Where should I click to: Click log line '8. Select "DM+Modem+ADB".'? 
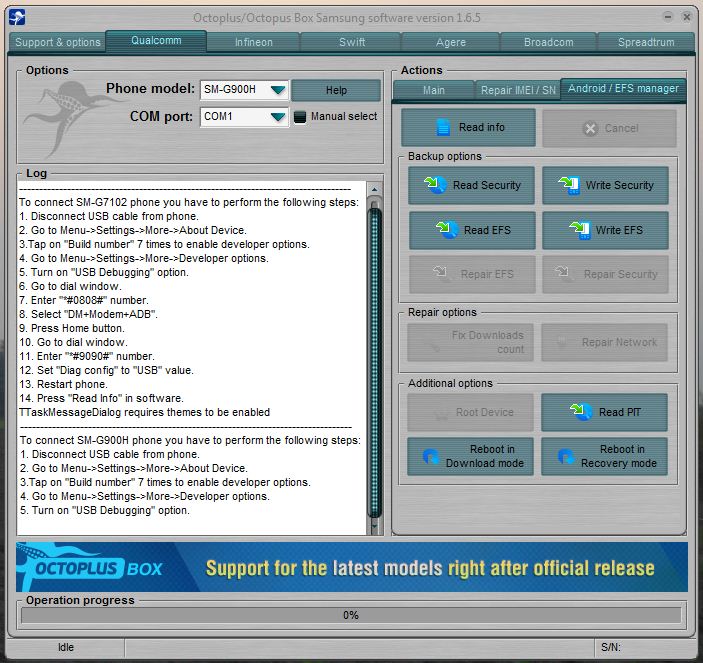[x=88, y=314]
